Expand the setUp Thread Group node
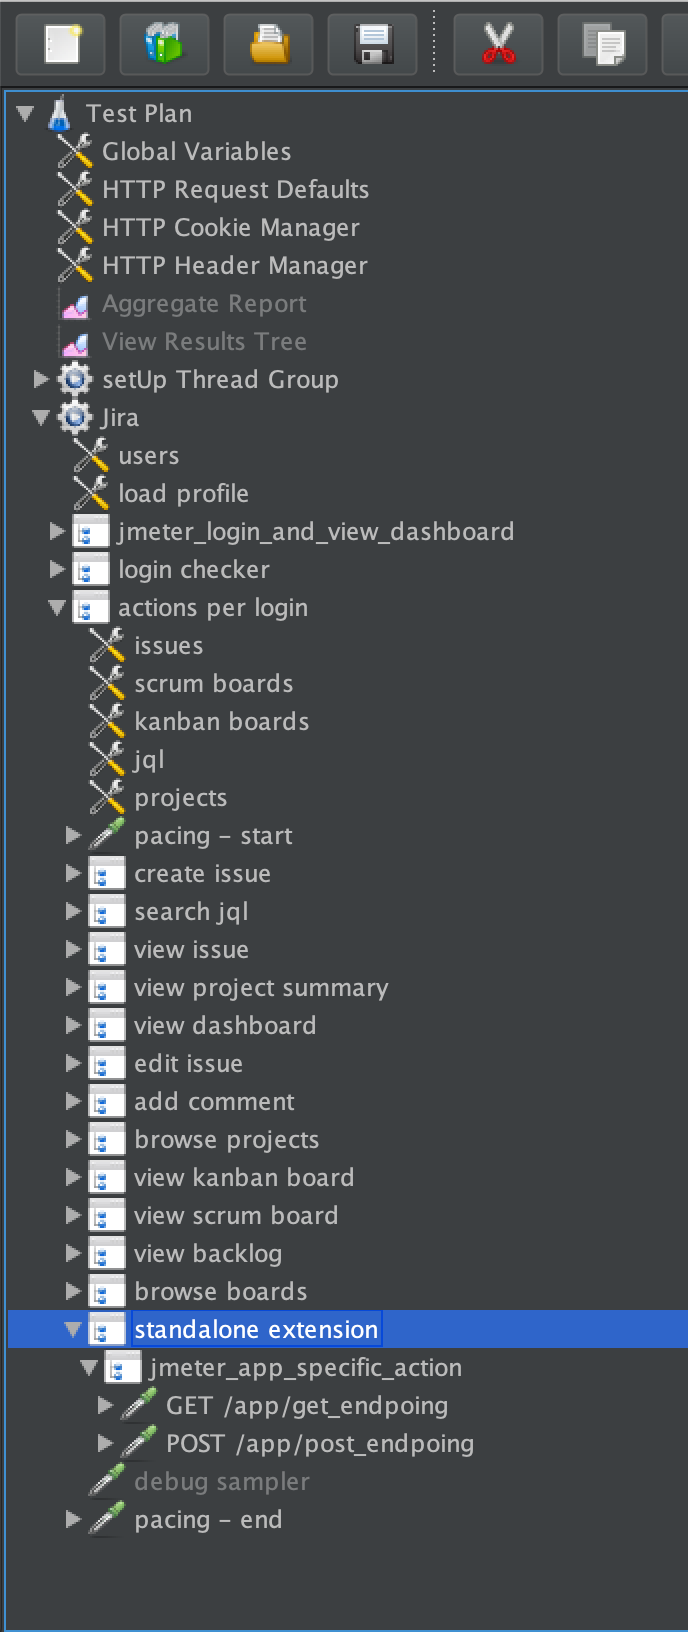 41,379
